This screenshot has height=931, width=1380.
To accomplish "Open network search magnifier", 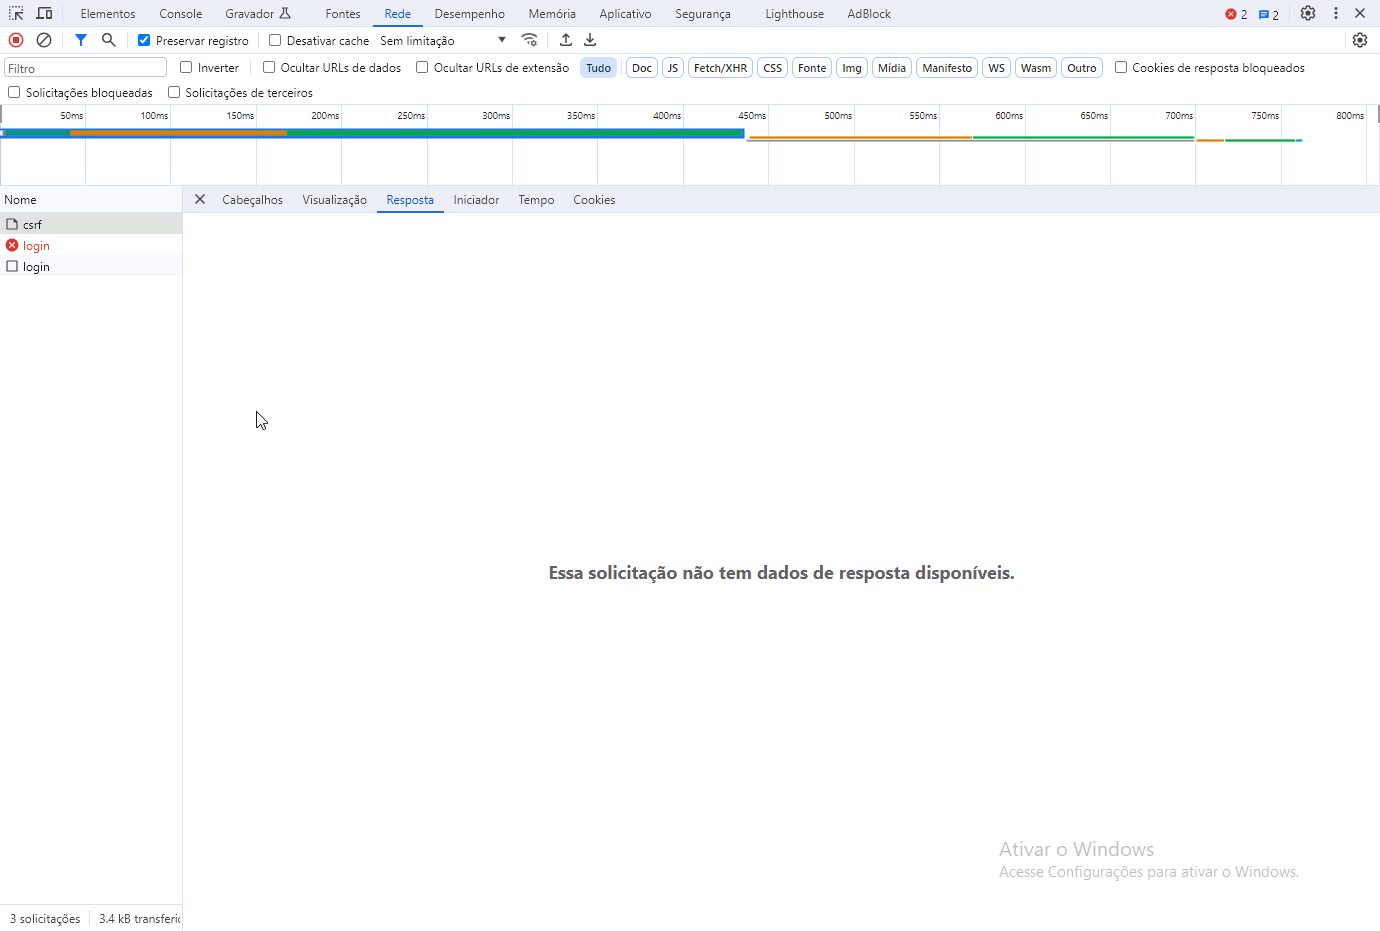I will (109, 40).
